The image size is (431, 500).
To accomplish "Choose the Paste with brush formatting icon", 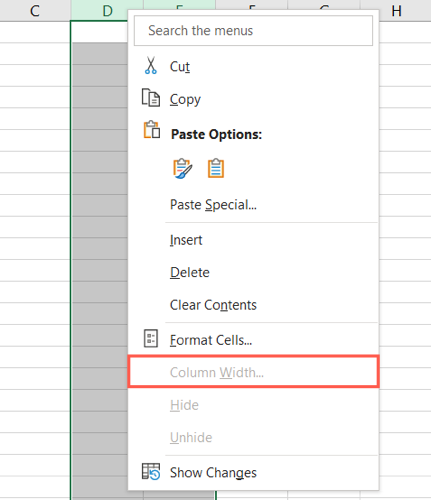I will tap(182, 168).
